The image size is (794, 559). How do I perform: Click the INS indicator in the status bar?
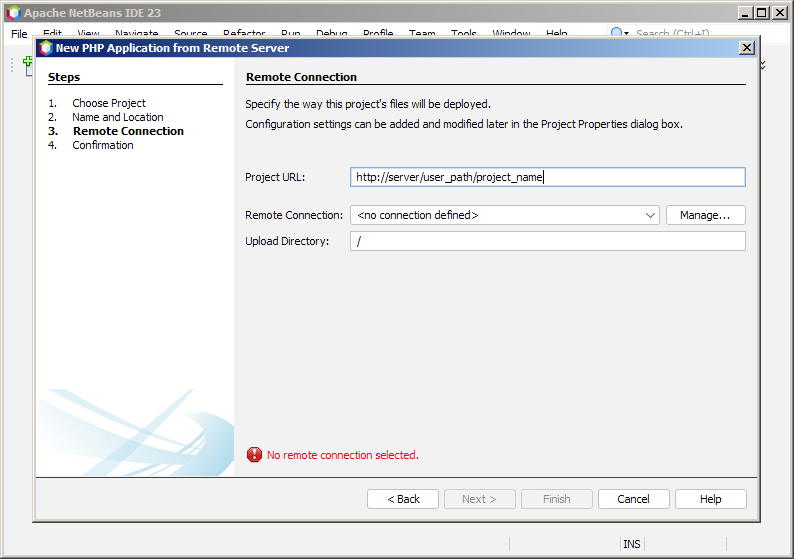(632, 544)
